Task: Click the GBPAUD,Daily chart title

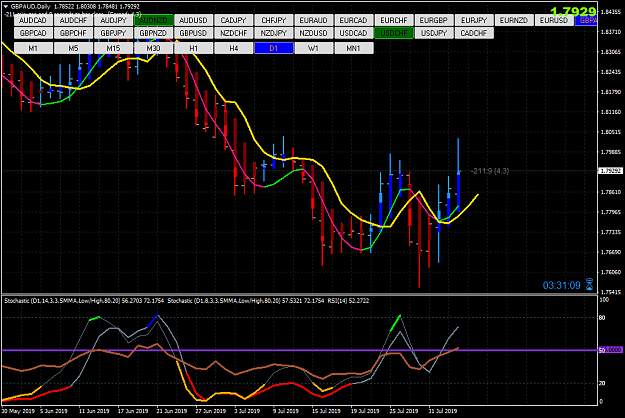Action: [x=31, y=6]
